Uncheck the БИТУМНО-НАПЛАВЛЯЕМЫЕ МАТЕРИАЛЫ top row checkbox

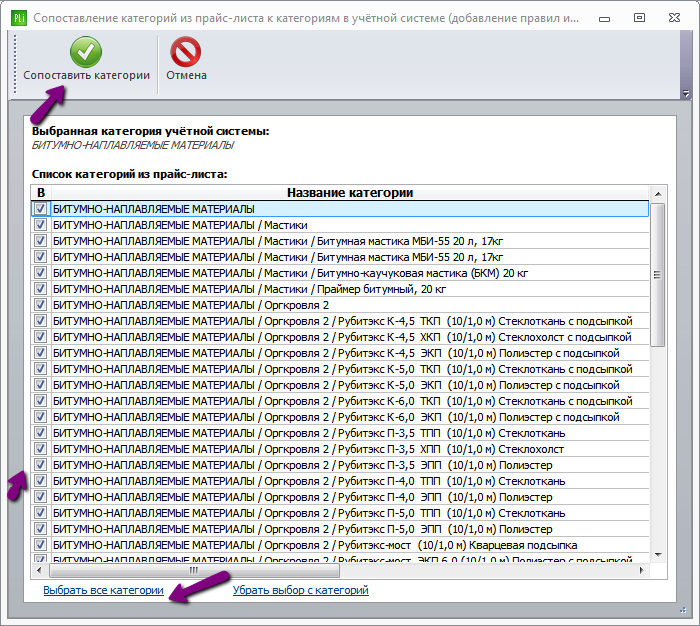[x=40, y=209]
